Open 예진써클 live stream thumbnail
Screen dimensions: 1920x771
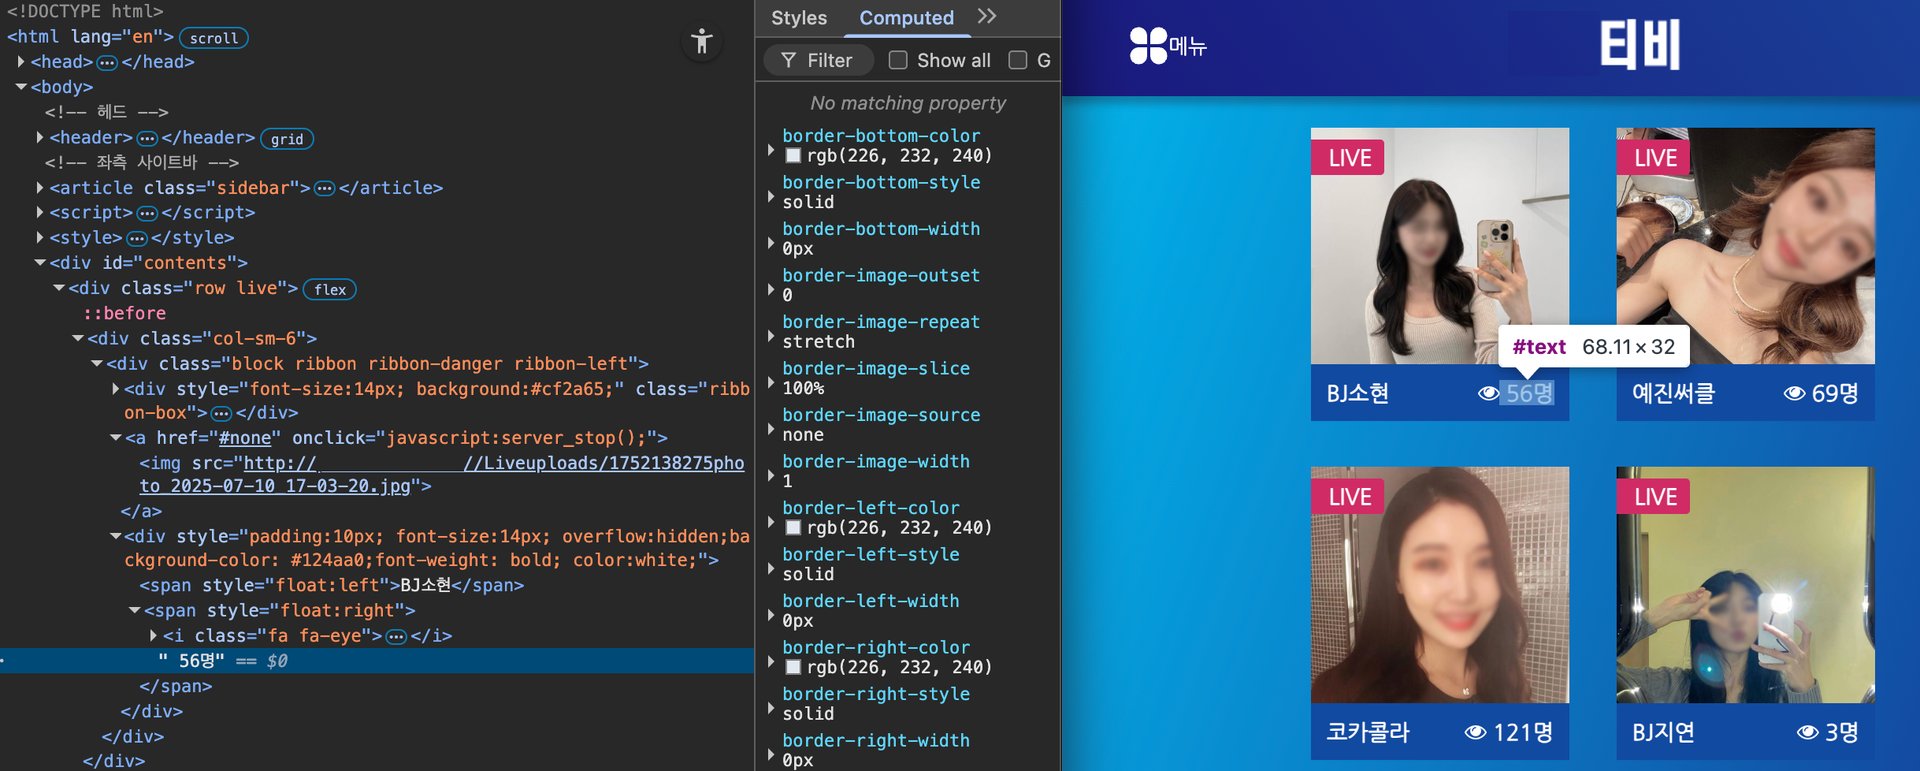click(x=1746, y=246)
